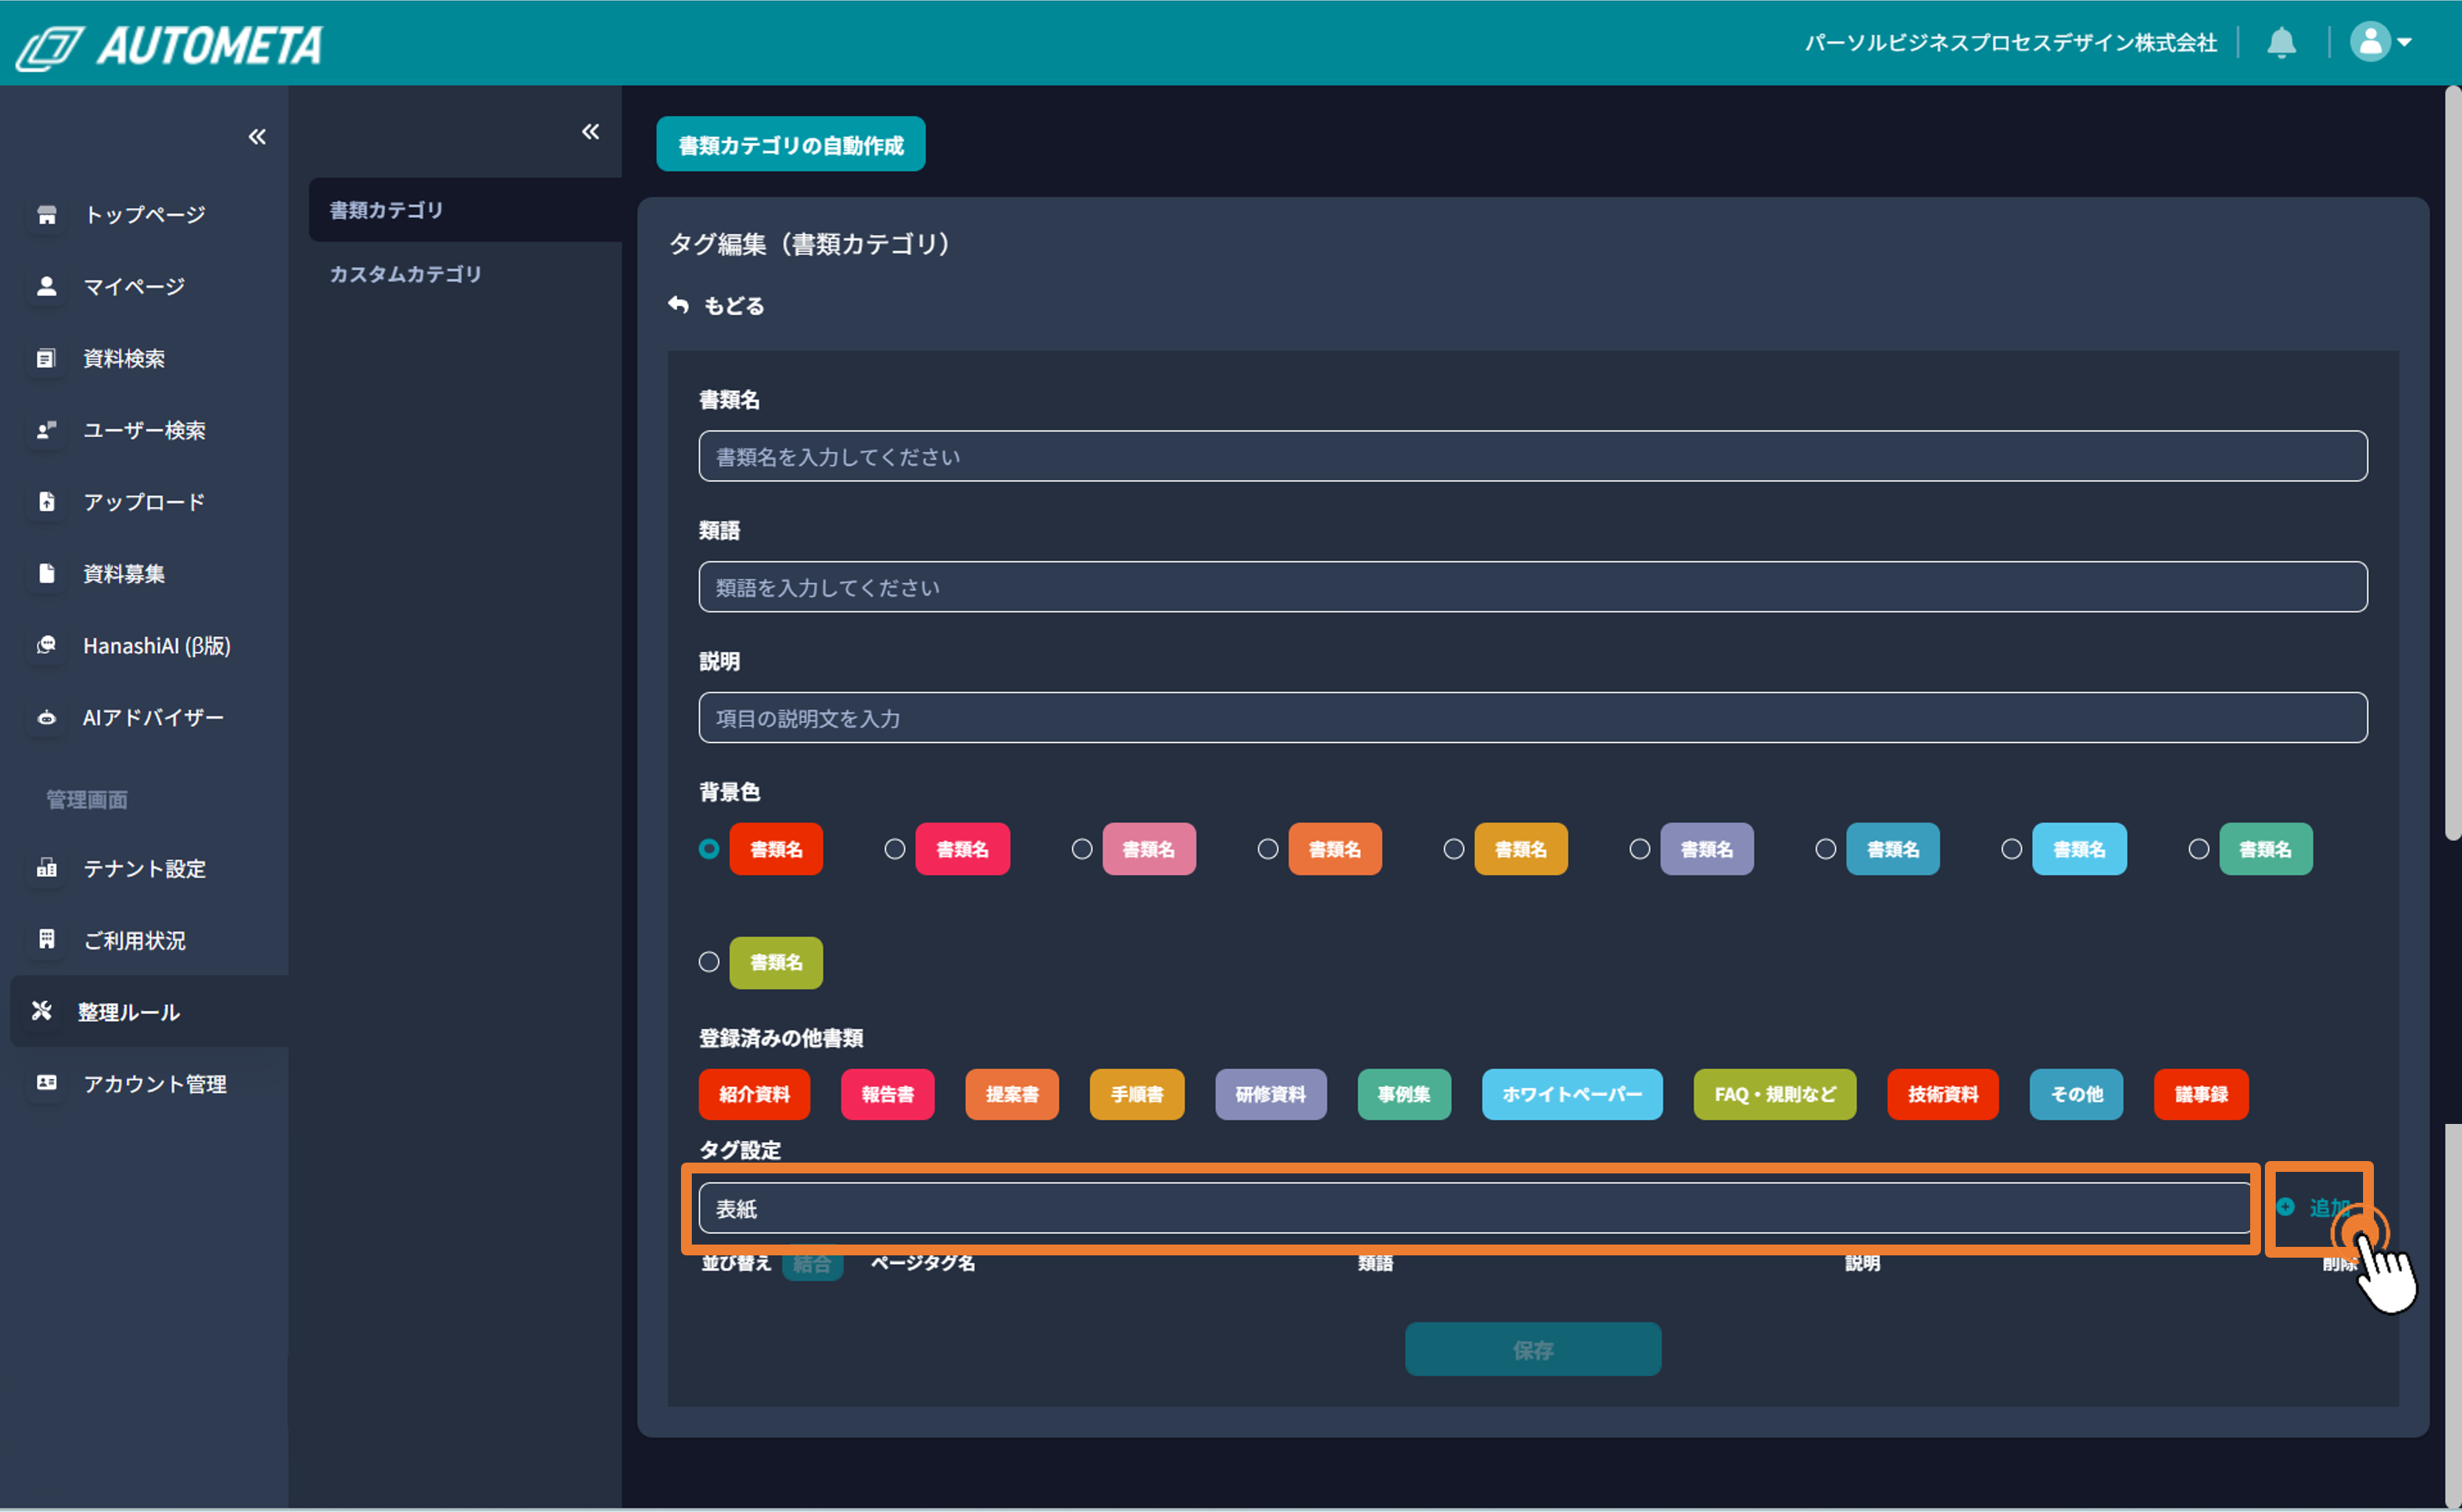Click company name パーソルビジネスプロセスデザイン株式会社
Image resolution: width=2462 pixels, height=1512 pixels.
coord(2011,43)
